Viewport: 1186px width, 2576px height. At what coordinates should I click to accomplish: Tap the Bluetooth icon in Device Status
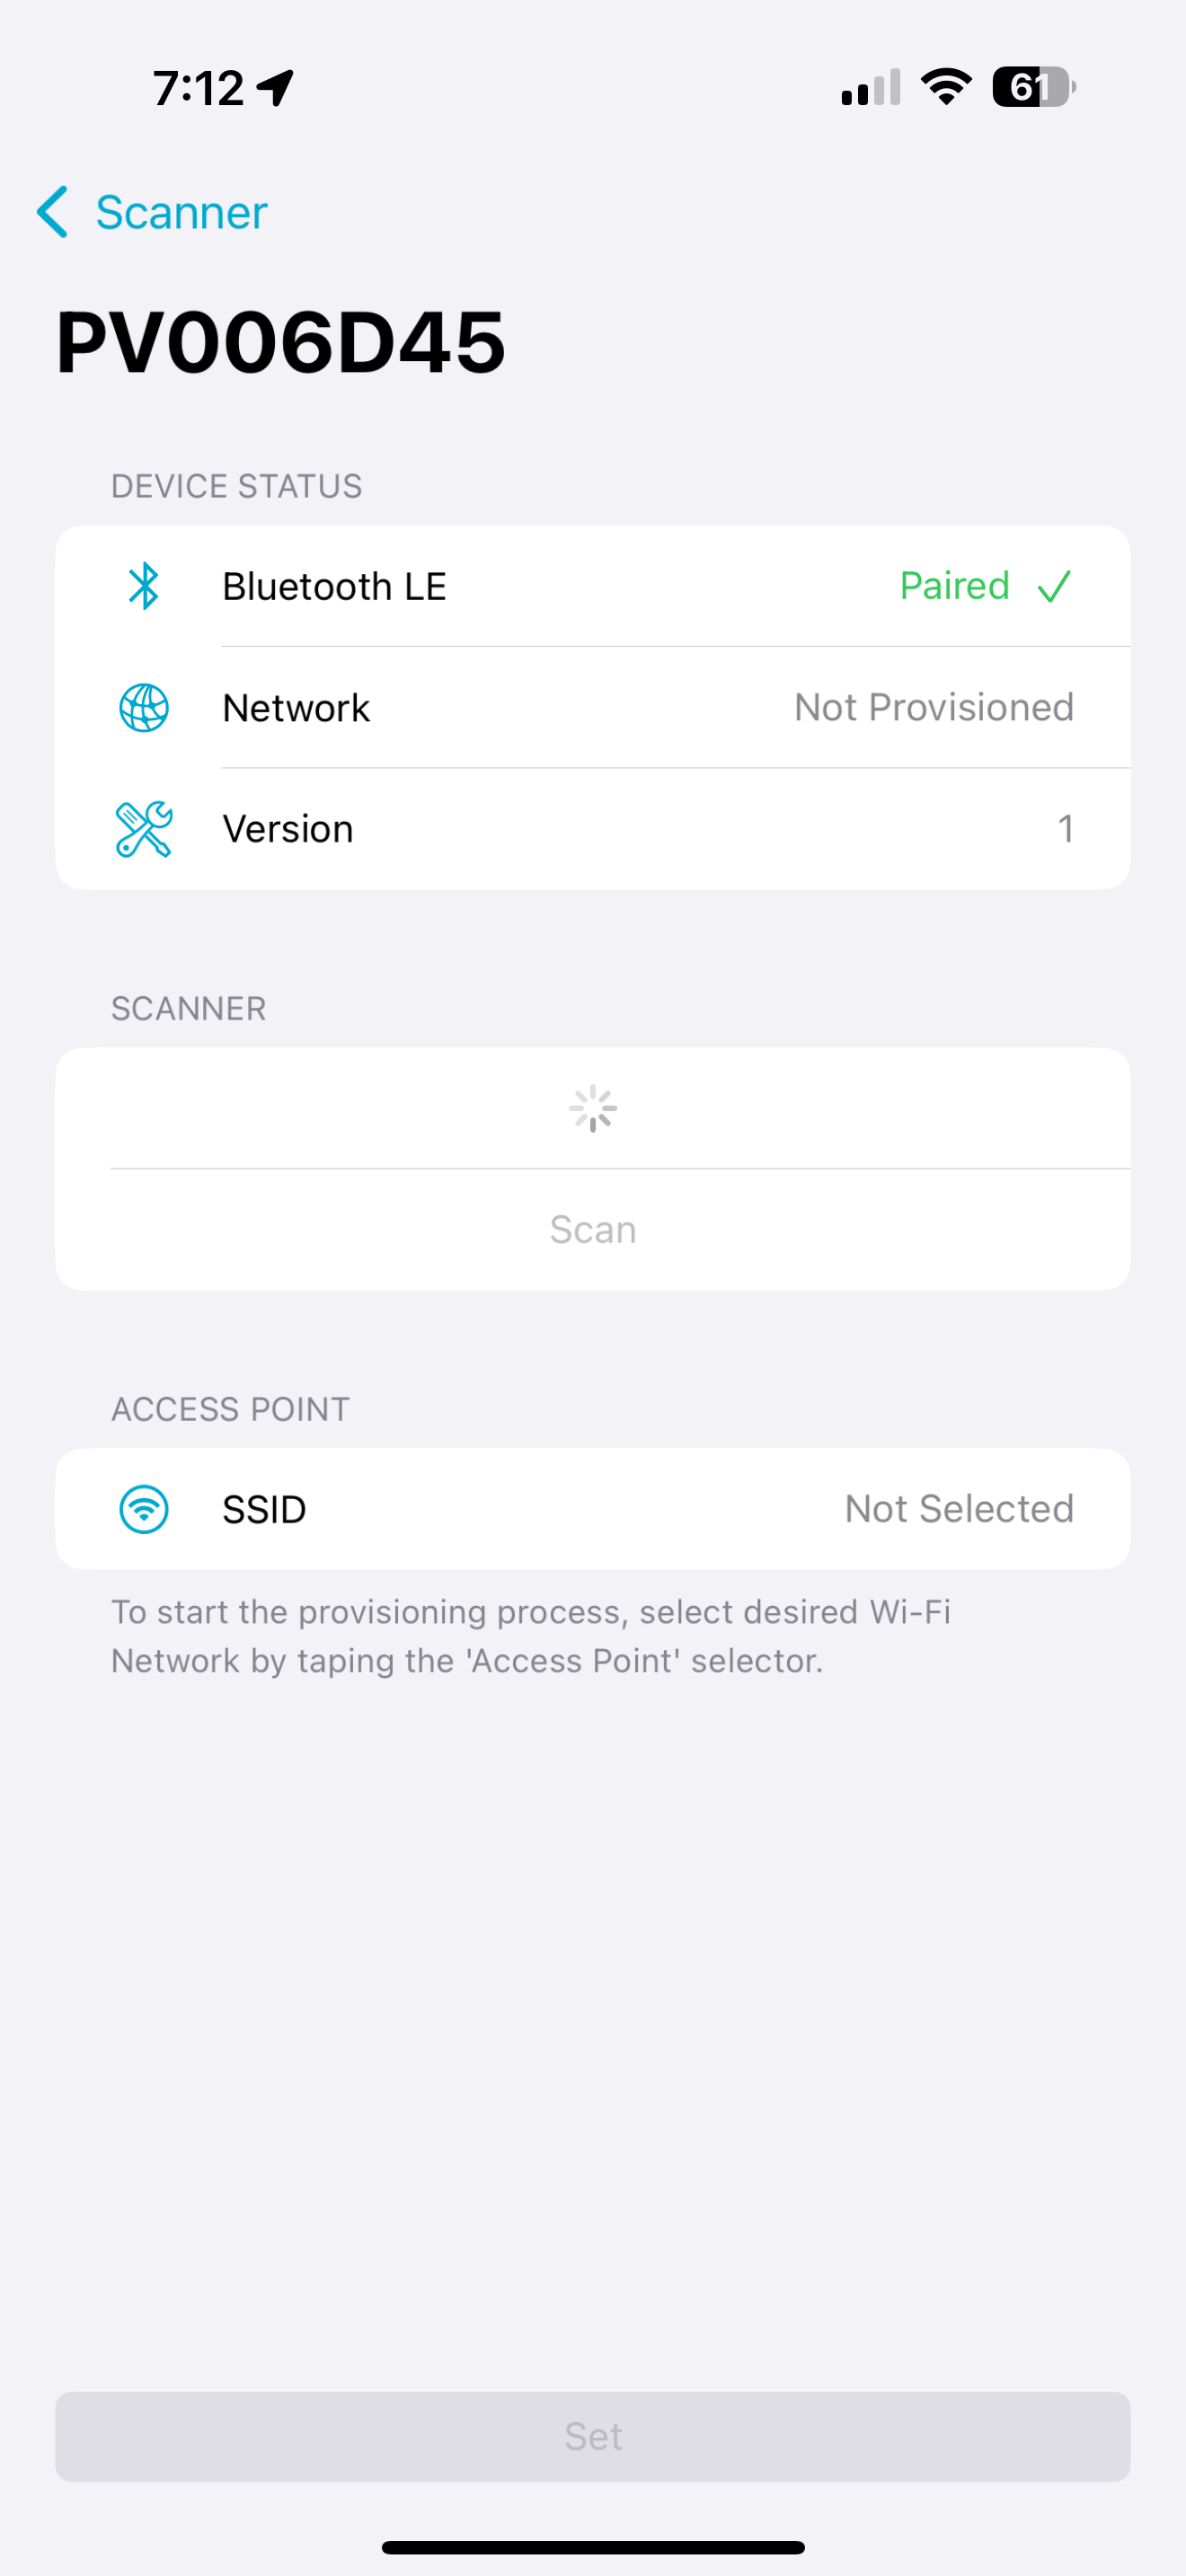(x=144, y=586)
